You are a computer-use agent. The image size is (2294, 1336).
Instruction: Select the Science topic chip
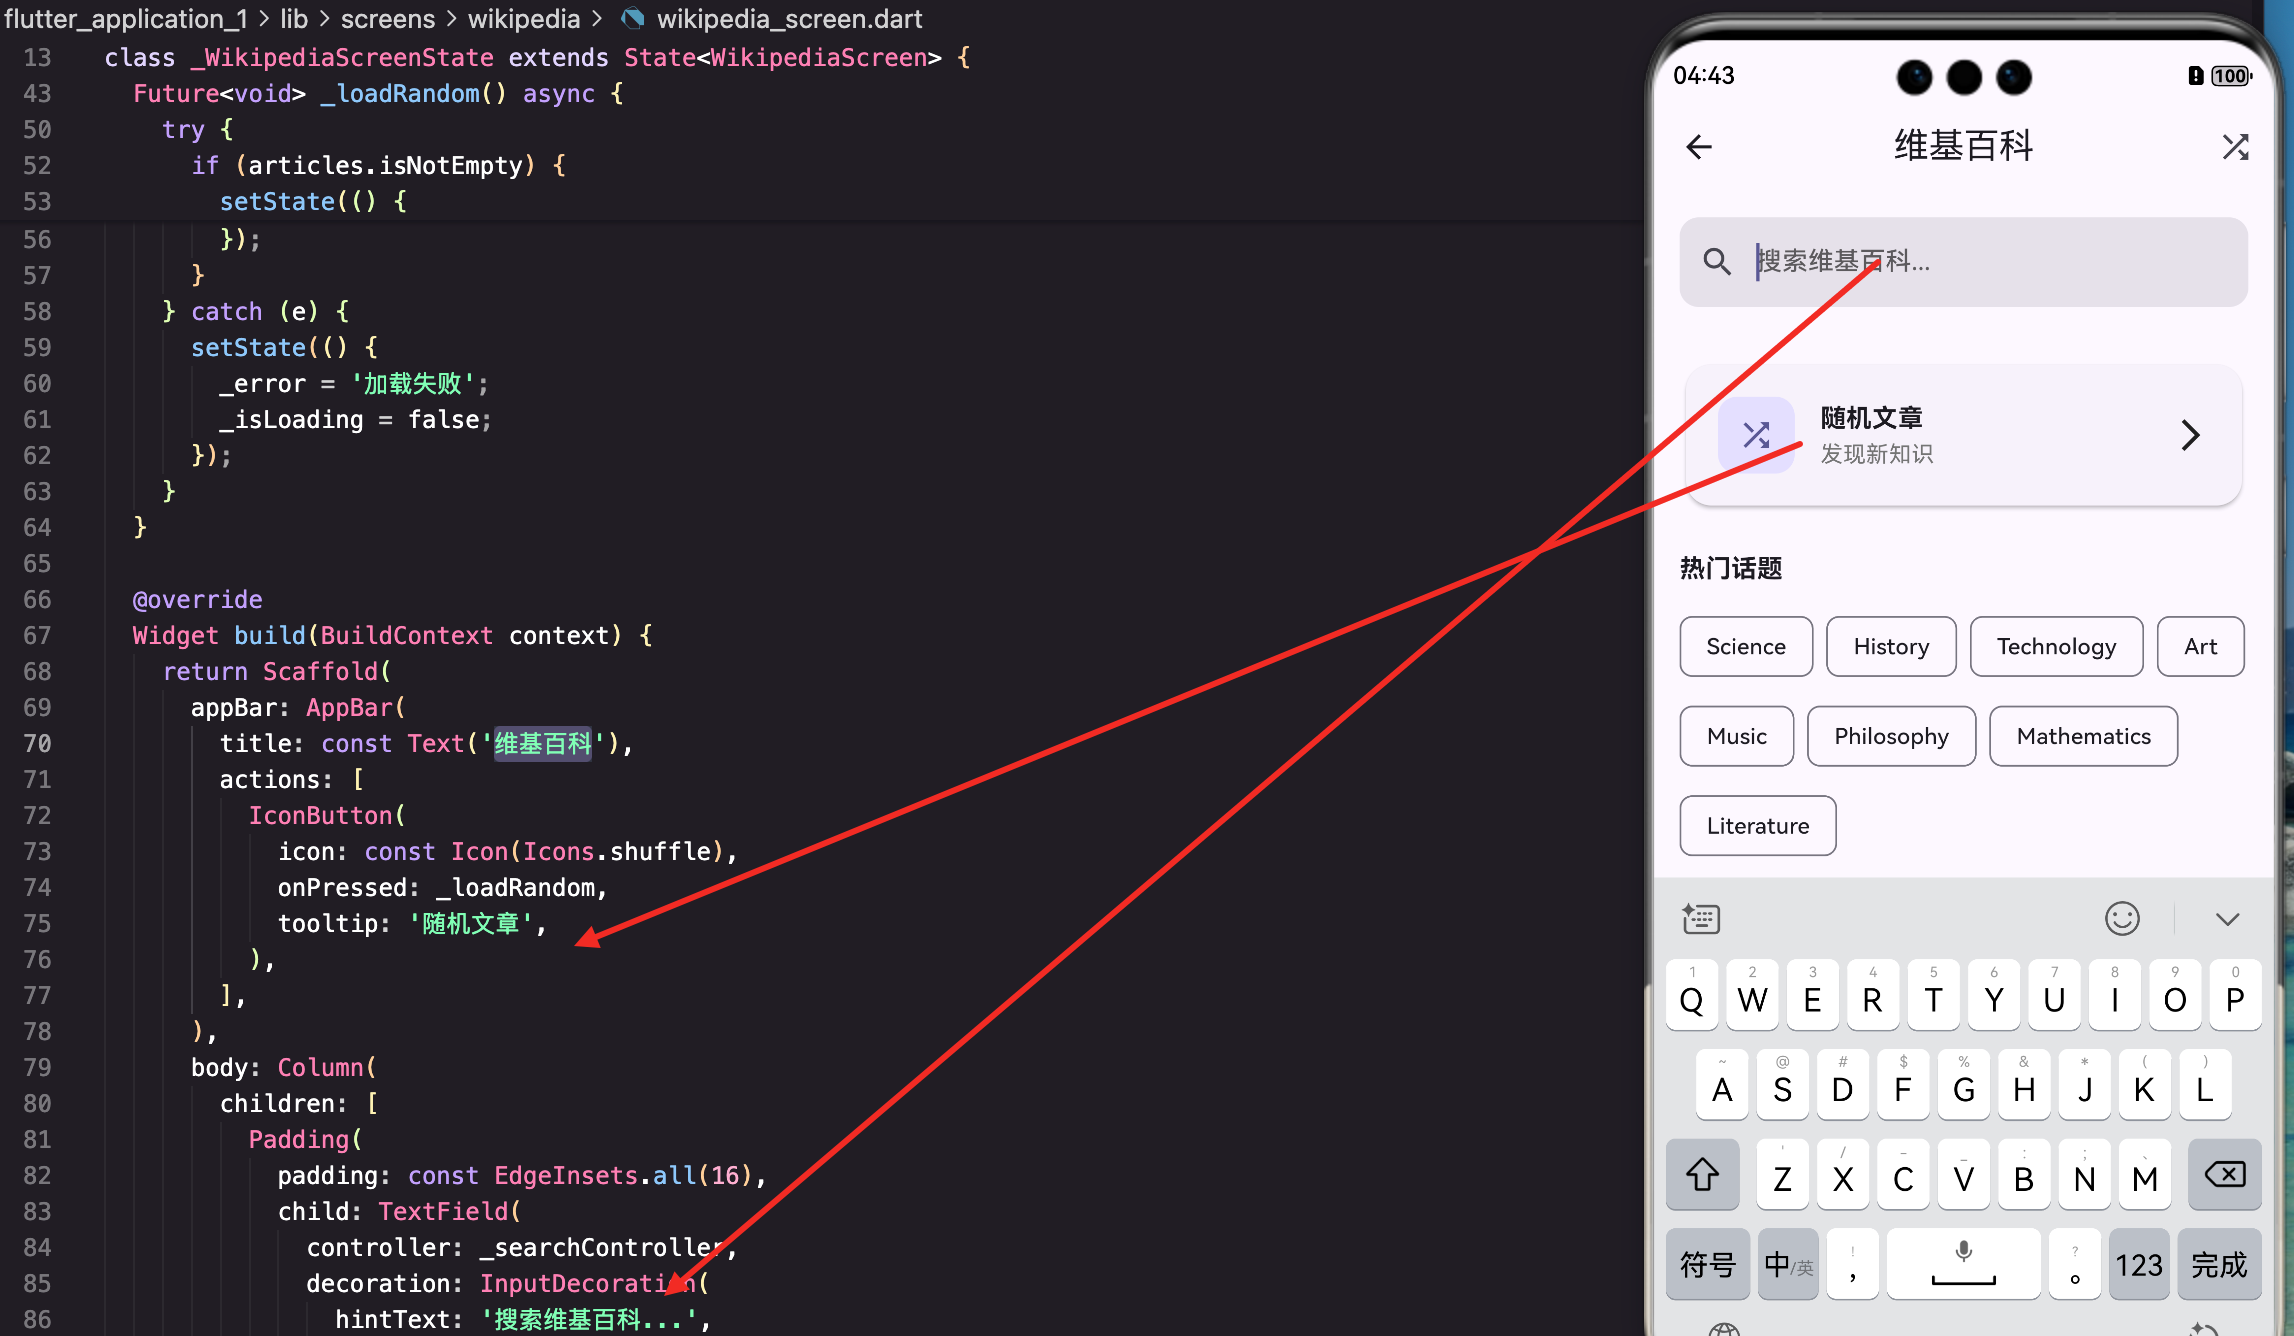(1746, 647)
